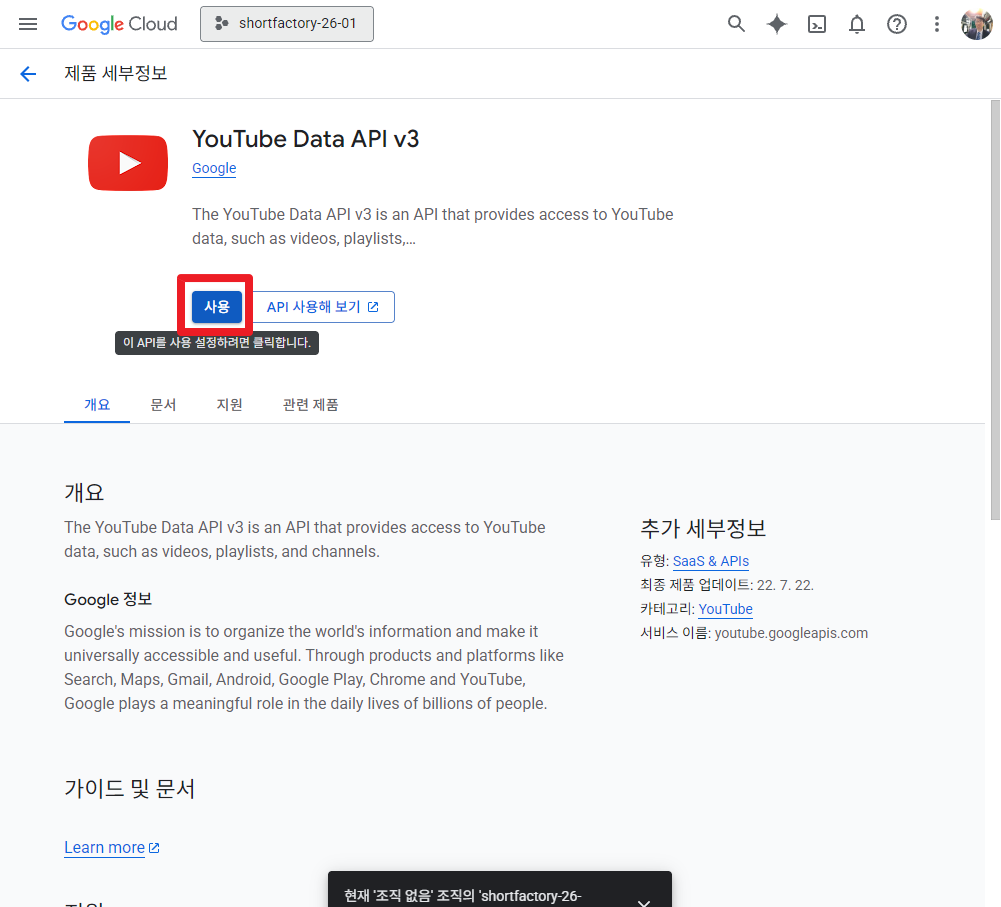The image size is (1001, 907).
Task: Launch the Gemini assistant
Action: tap(776, 23)
